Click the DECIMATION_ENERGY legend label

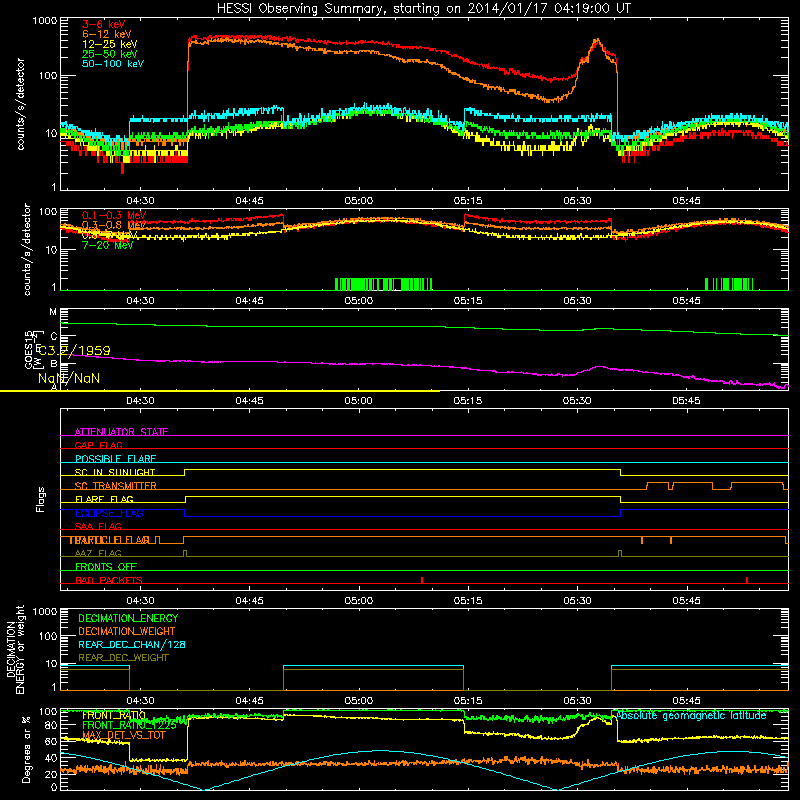(128, 618)
